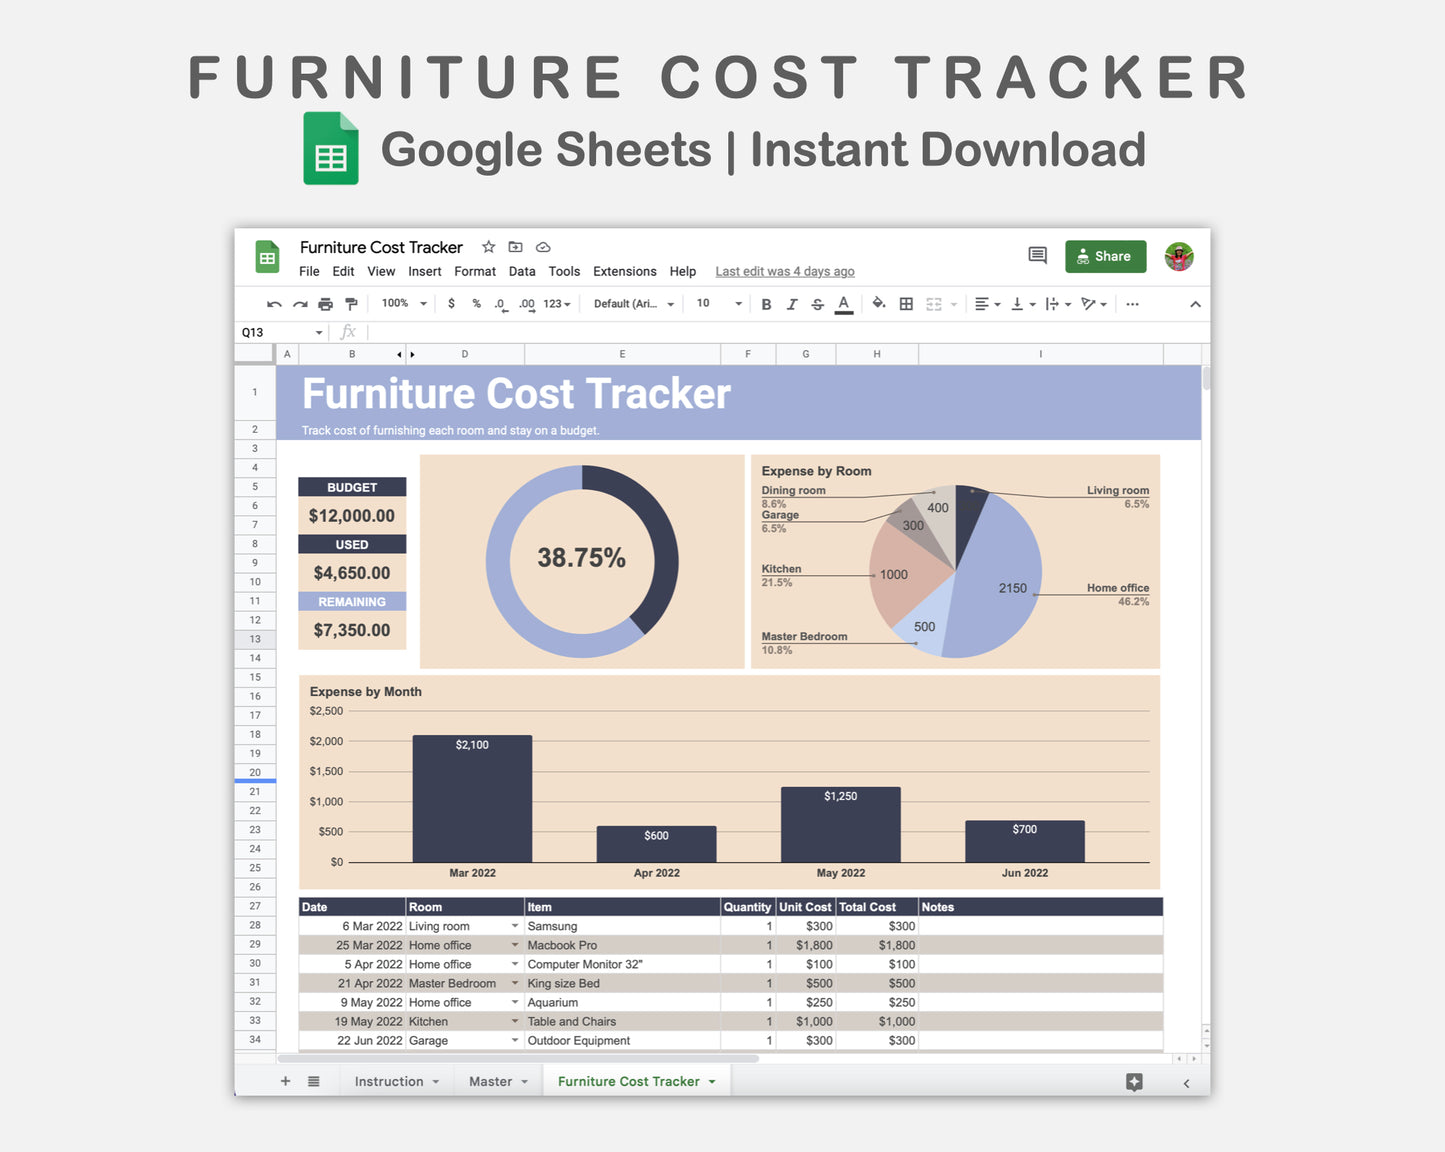
Task: Star the Furniture Cost Tracker document
Action: (x=488, y=247)
